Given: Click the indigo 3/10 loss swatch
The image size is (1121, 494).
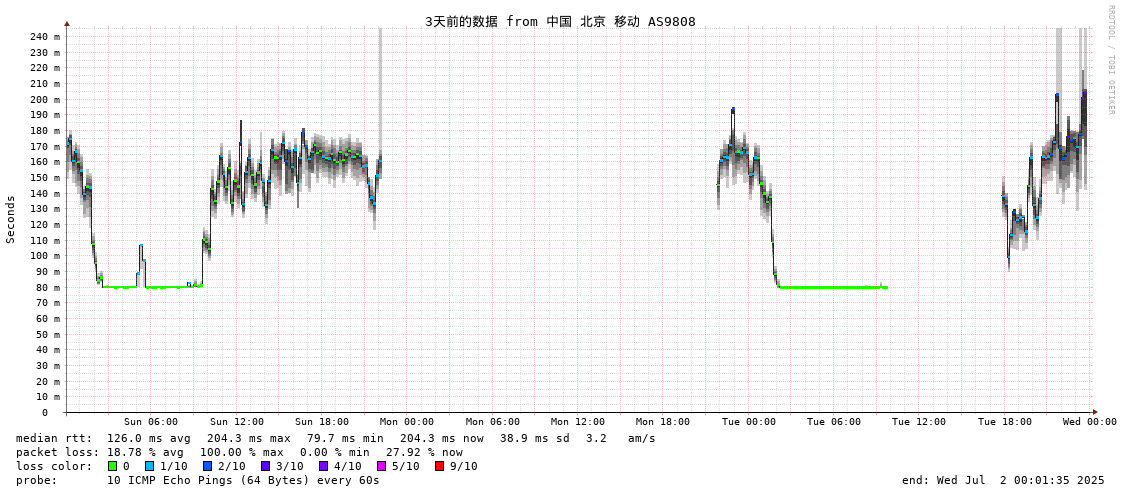Looking at the screenshot, I should click(x=265, y=466).
